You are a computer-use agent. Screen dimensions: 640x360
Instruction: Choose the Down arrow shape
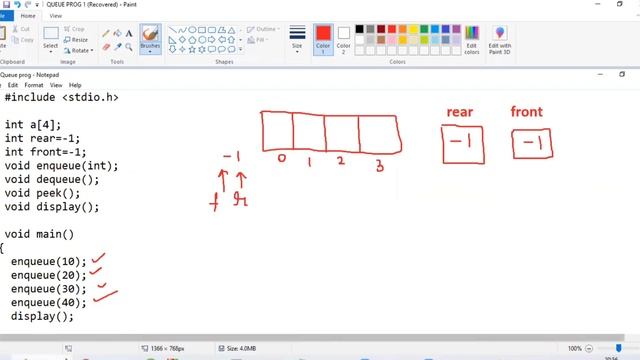[173, 49]
